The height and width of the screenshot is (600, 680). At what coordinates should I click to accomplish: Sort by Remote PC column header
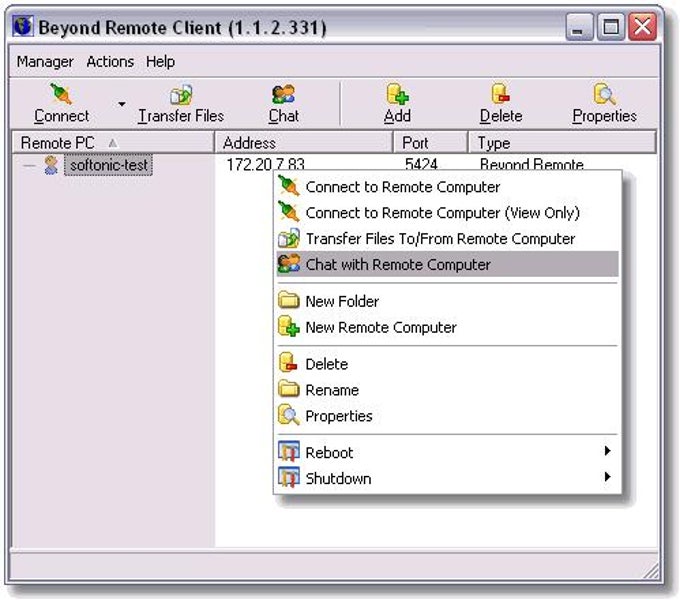tap(113, 143)
